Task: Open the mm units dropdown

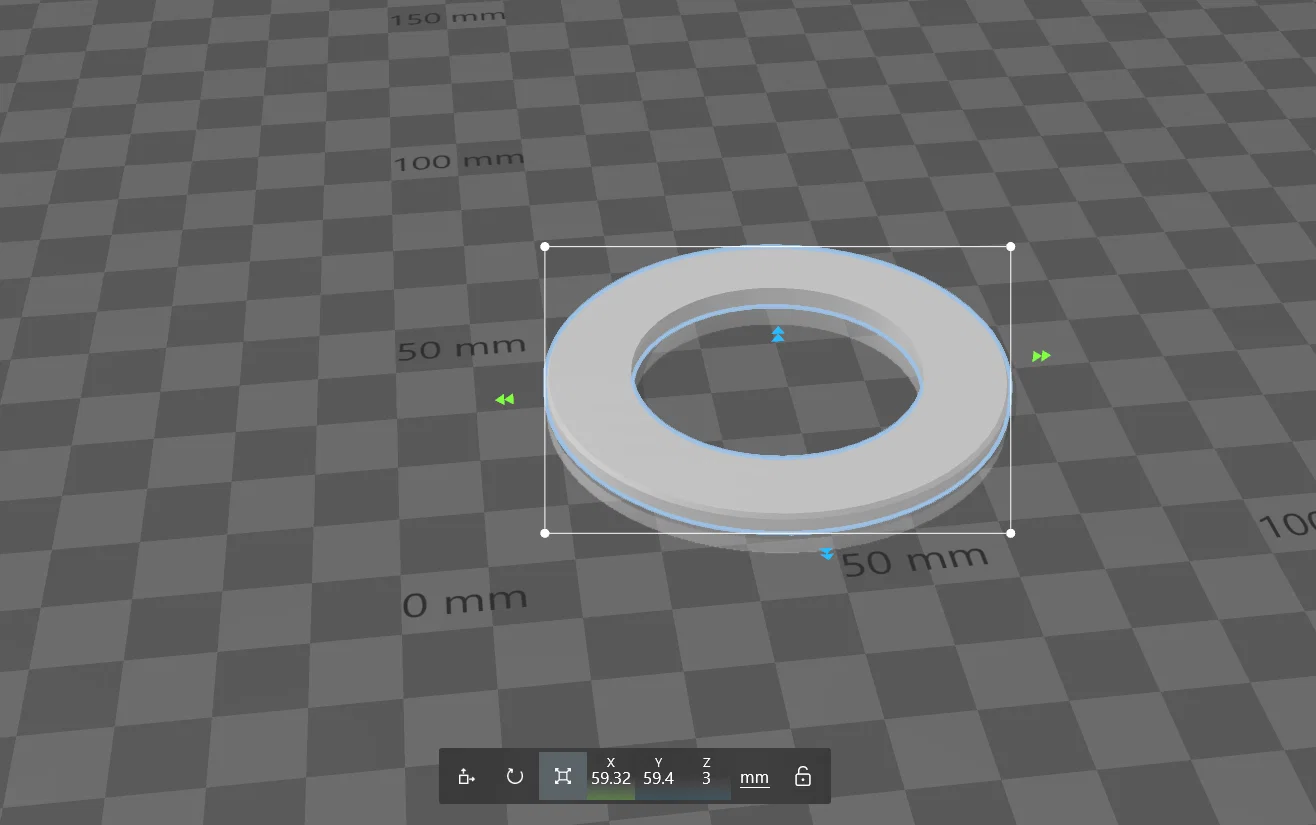Action: pyautogui.click(x=755, y=777)
